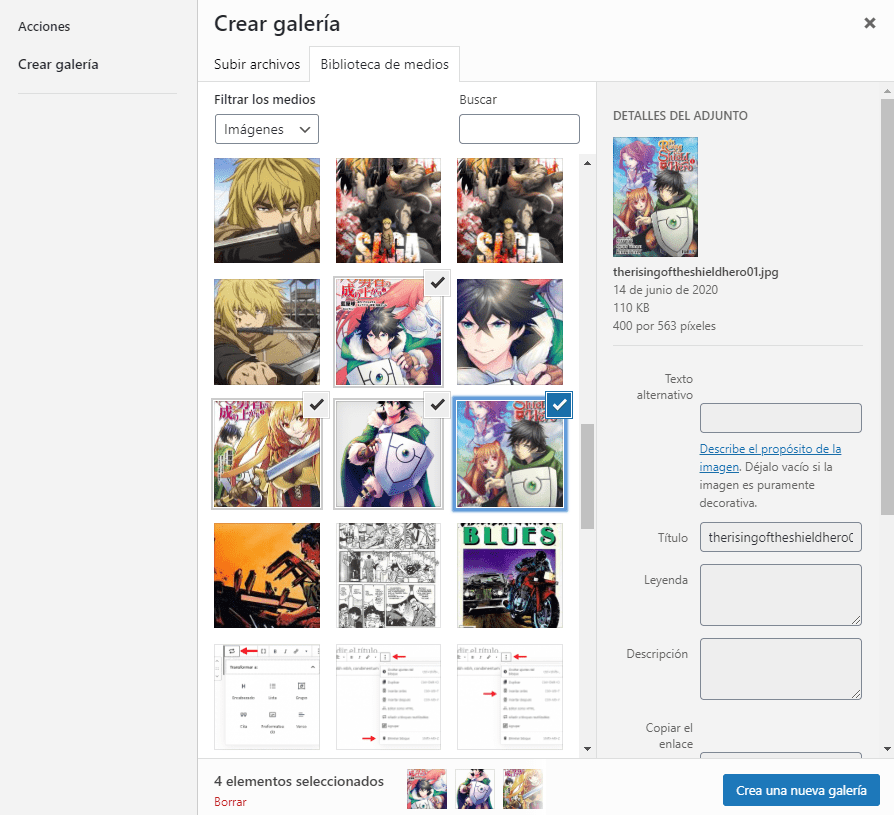Image resolution: width=894 pixels, height=815 pixels.
Task: Click the attachment preview image in details
Action: 655,197
